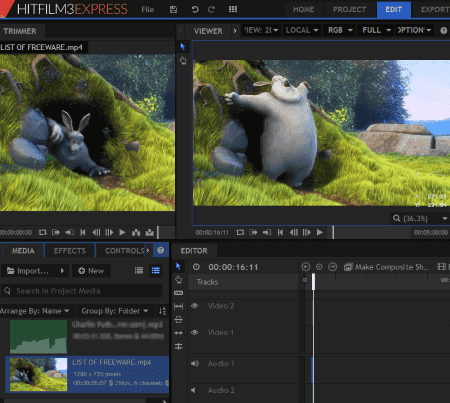This screenshot has height=403, width=450.
Task: Select the slide tool below slip tool
Action: pyautogui.click(x=178, y=320)
